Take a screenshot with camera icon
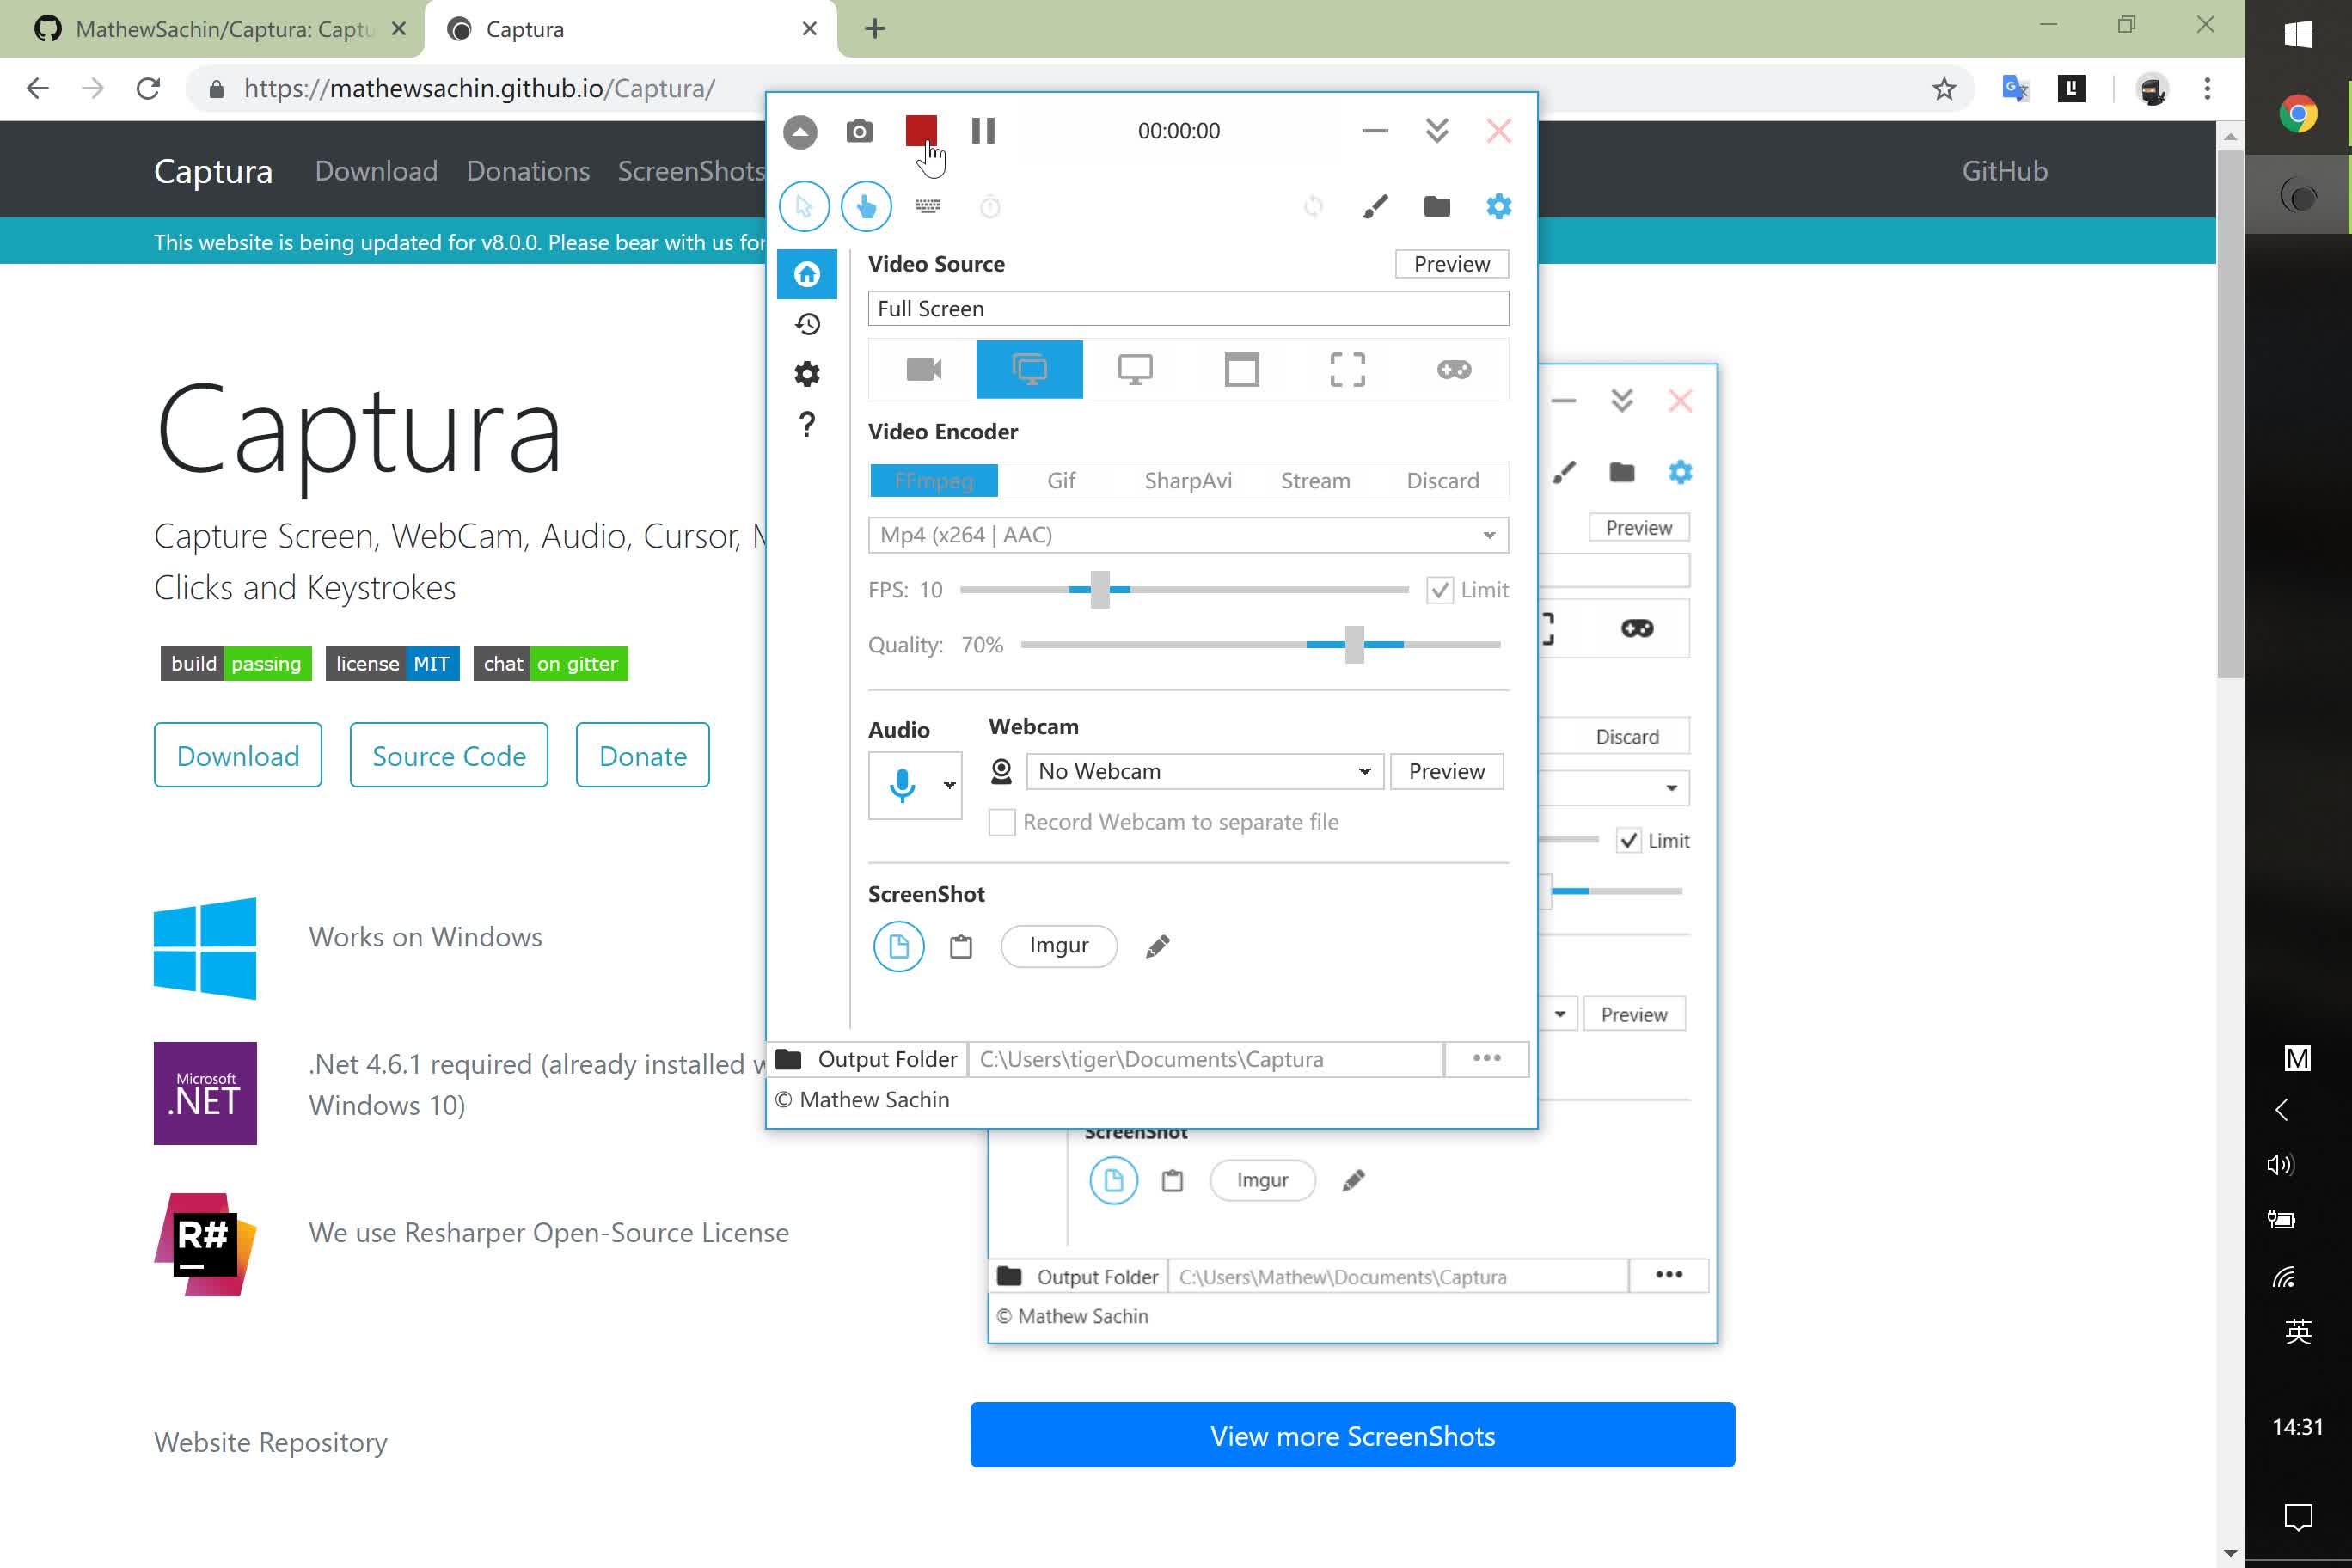 859,131
